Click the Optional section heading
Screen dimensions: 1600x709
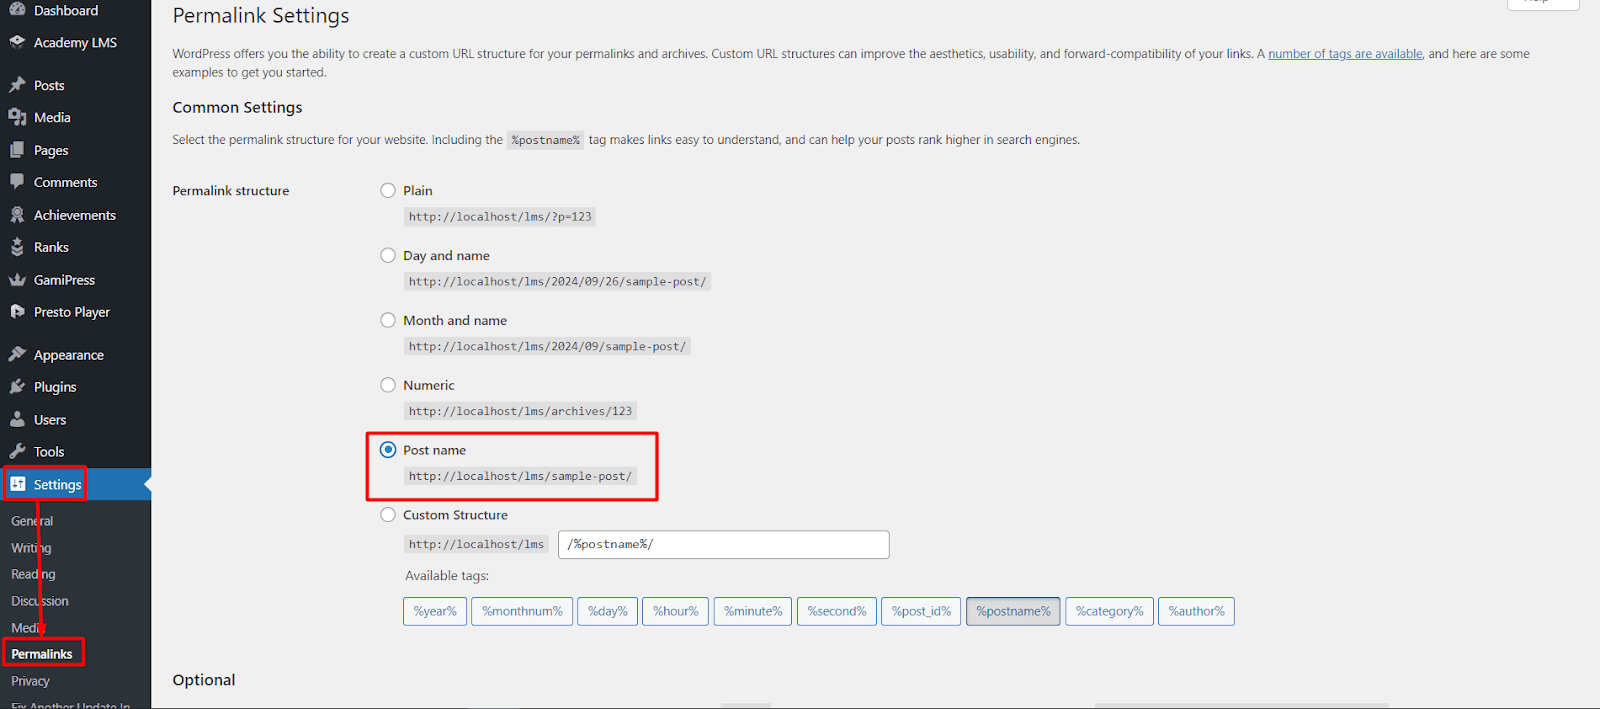coord(204,680)
